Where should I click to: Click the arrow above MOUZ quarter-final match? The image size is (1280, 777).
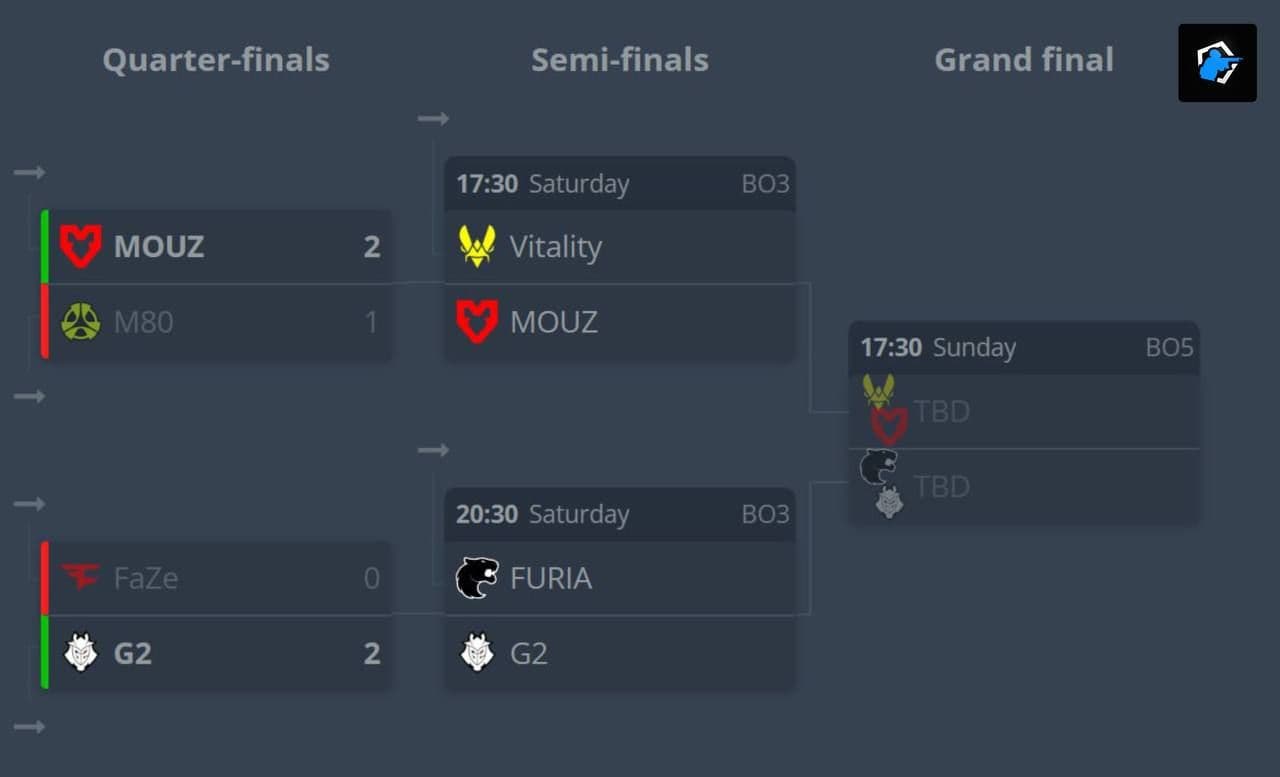[x=29, y=173]
